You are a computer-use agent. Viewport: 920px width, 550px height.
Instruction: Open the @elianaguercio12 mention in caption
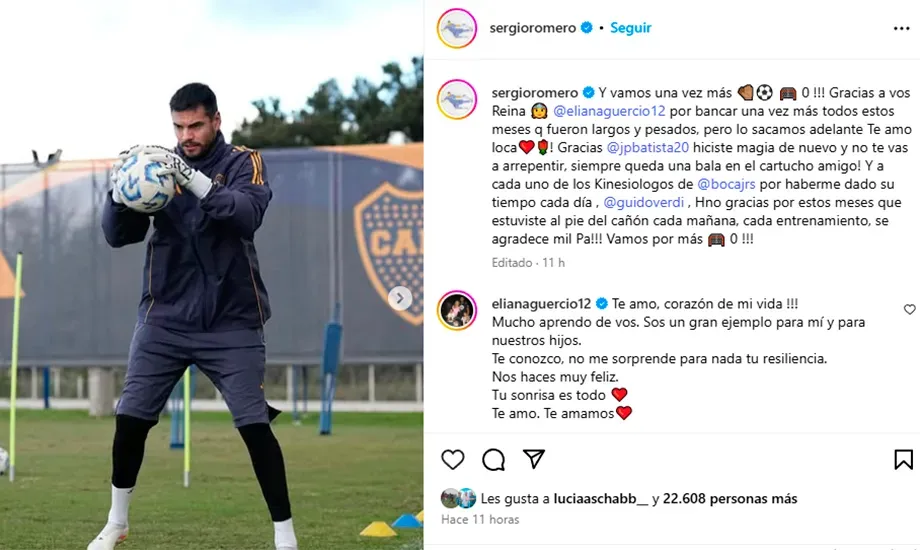coord(609,111)
